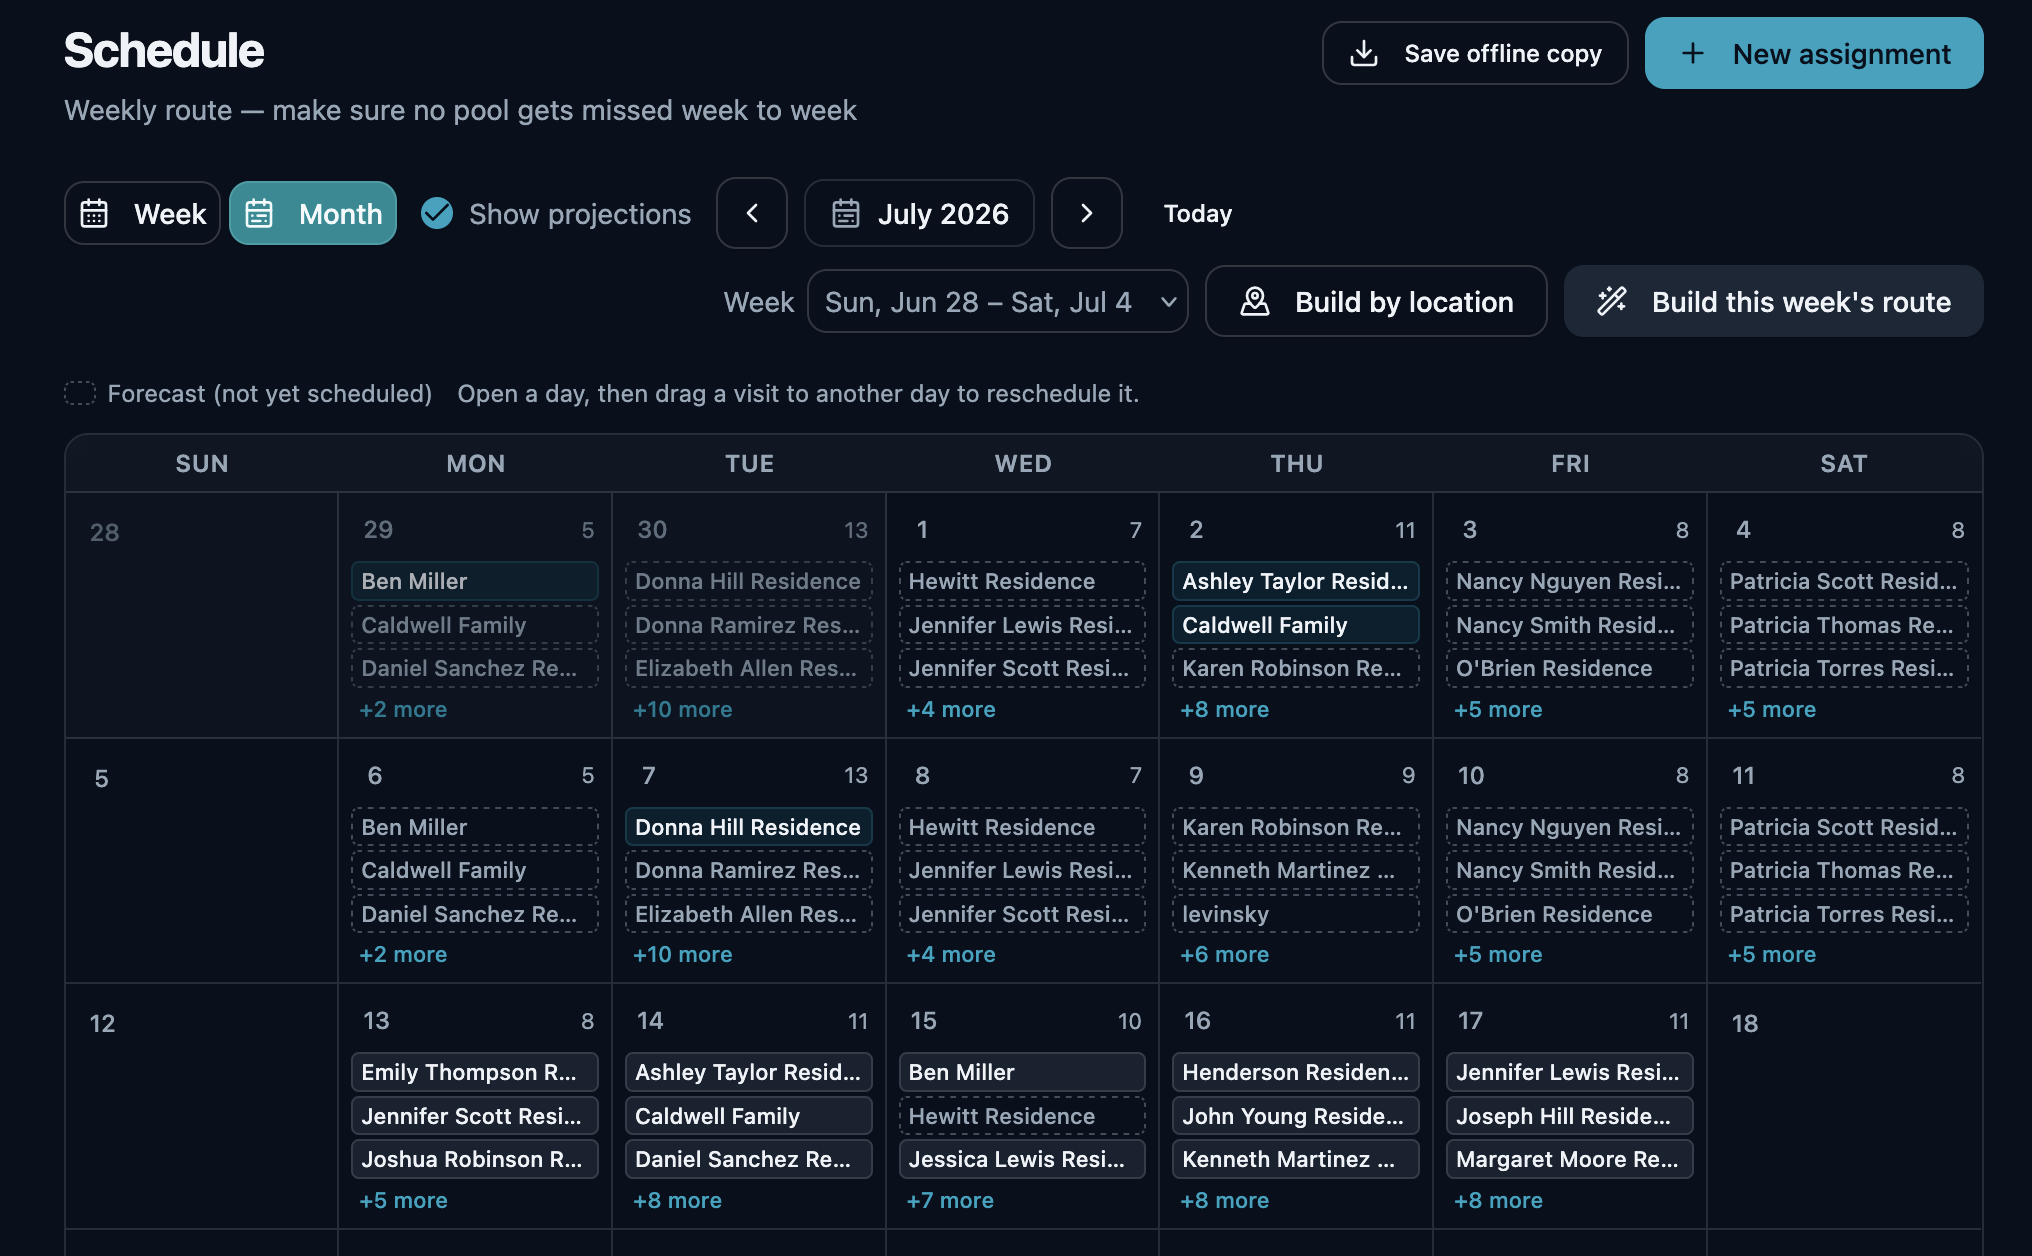The image size is (2032, 1256).
Task: Switch to Week view
Action: (x=142, y=213)
